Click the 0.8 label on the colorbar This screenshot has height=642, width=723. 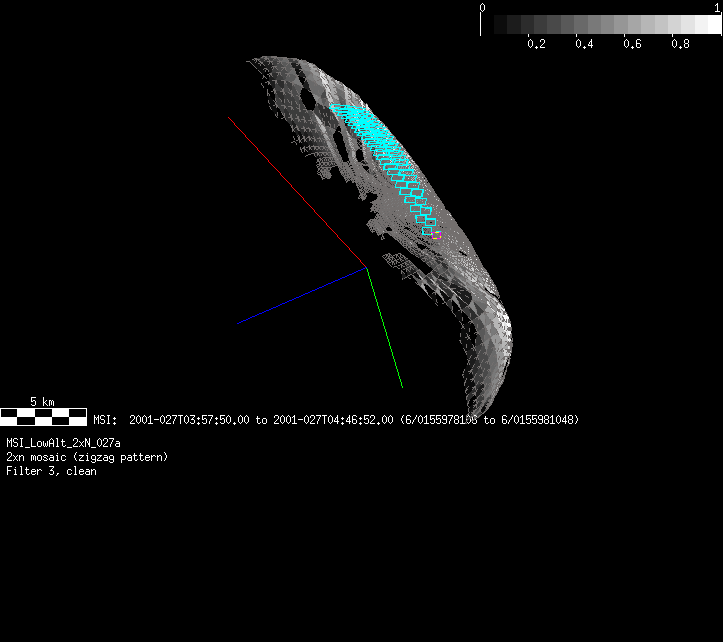tap(681, 44)
